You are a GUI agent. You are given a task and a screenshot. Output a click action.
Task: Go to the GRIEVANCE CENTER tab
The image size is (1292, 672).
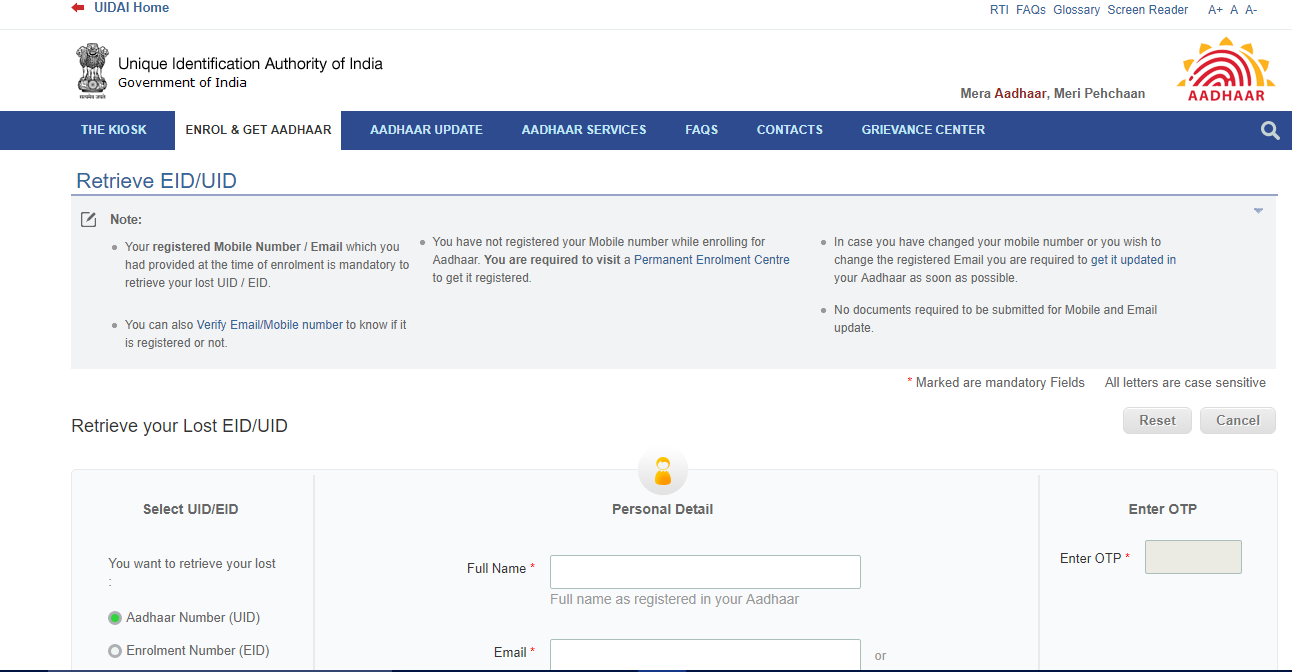click(922, 130)
